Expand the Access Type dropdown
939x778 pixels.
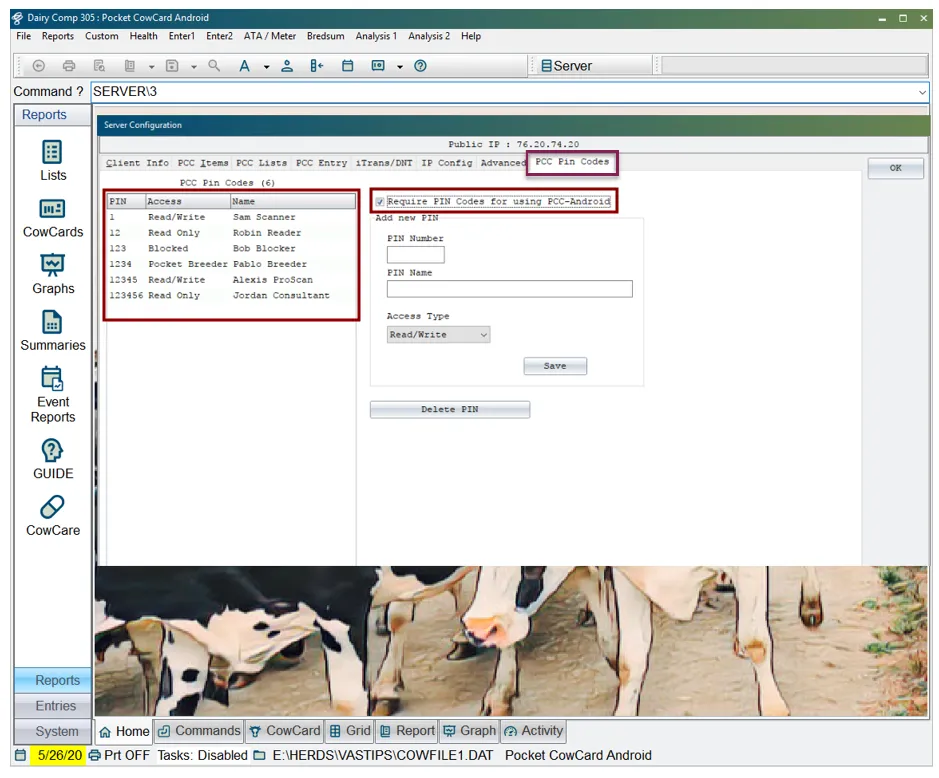[x=438, y=335]
